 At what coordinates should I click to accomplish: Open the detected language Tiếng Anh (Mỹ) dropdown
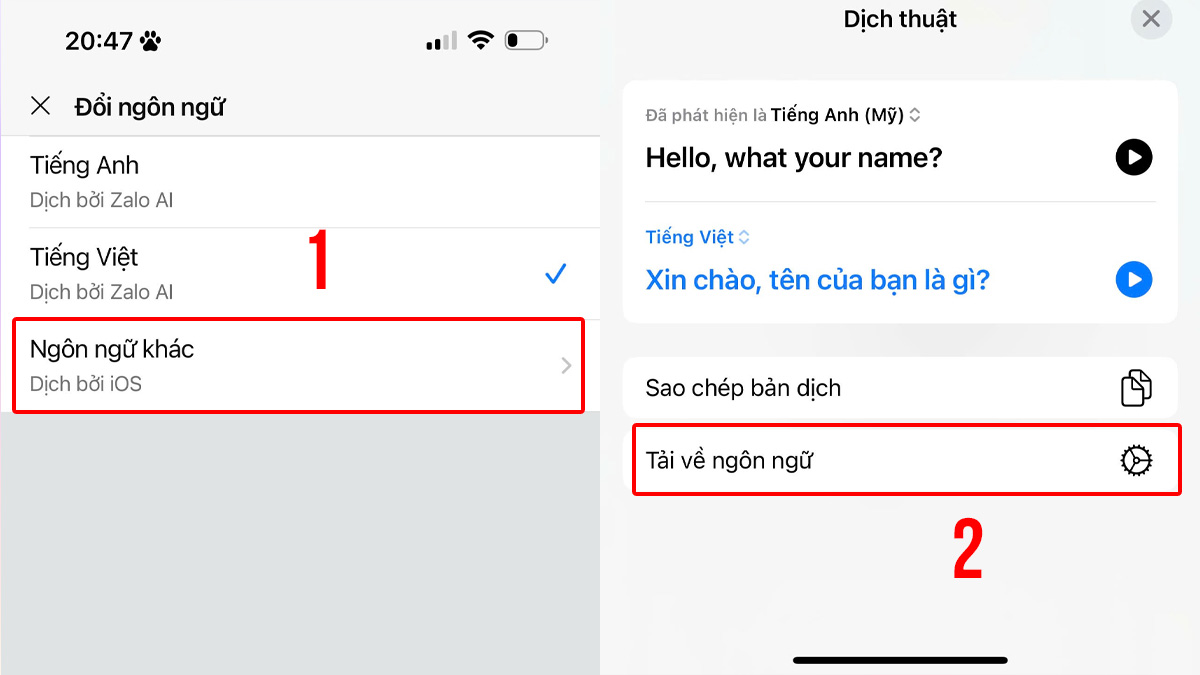click(845, 115)
